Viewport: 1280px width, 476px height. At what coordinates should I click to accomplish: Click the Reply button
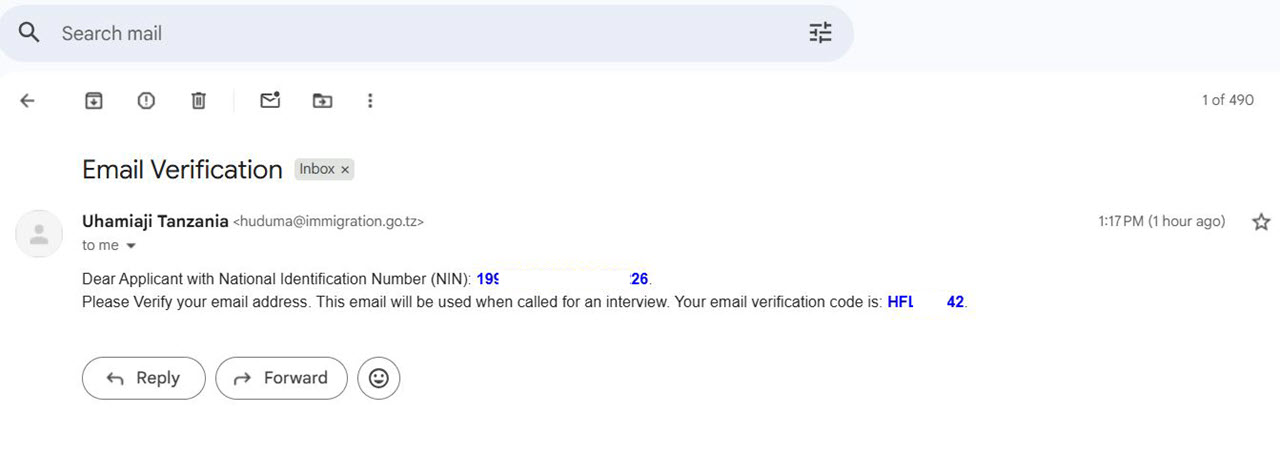[143, 378]
